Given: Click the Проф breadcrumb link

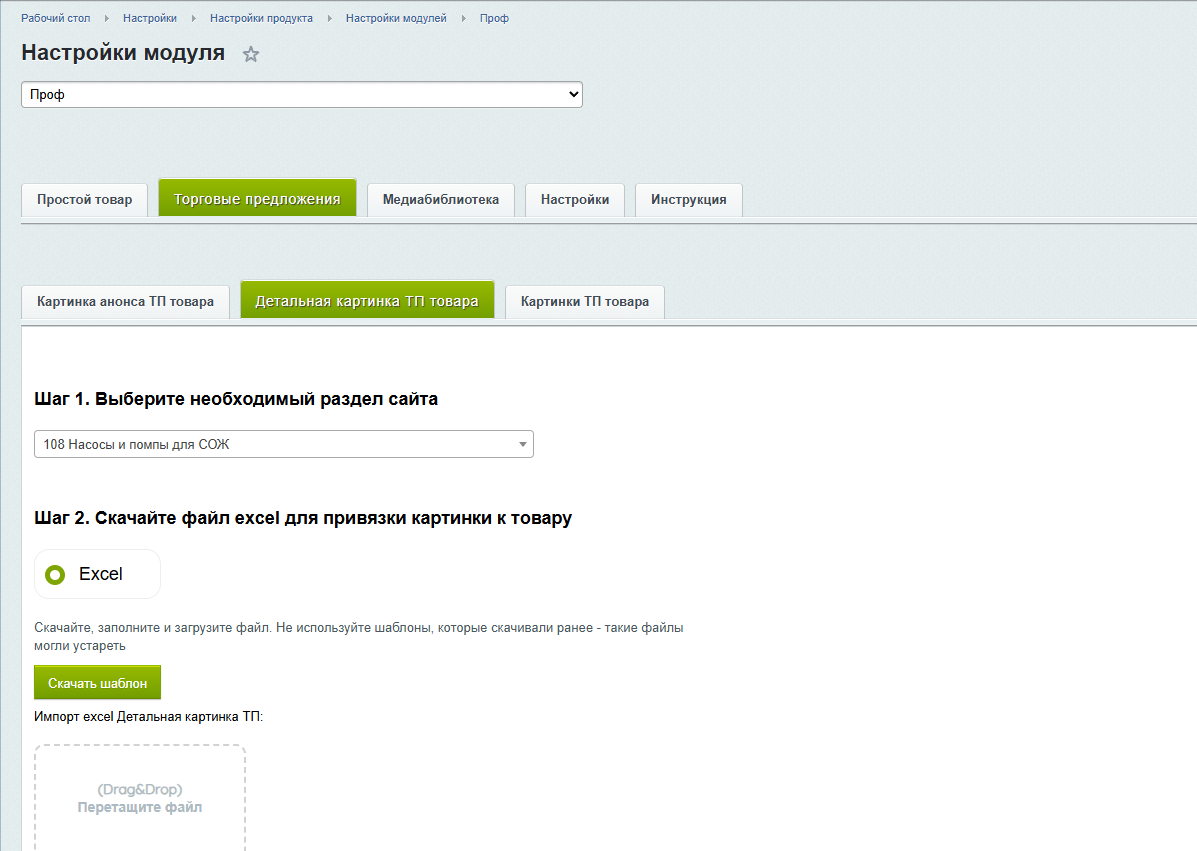Looking at the screenshot, I should point(494,19).
